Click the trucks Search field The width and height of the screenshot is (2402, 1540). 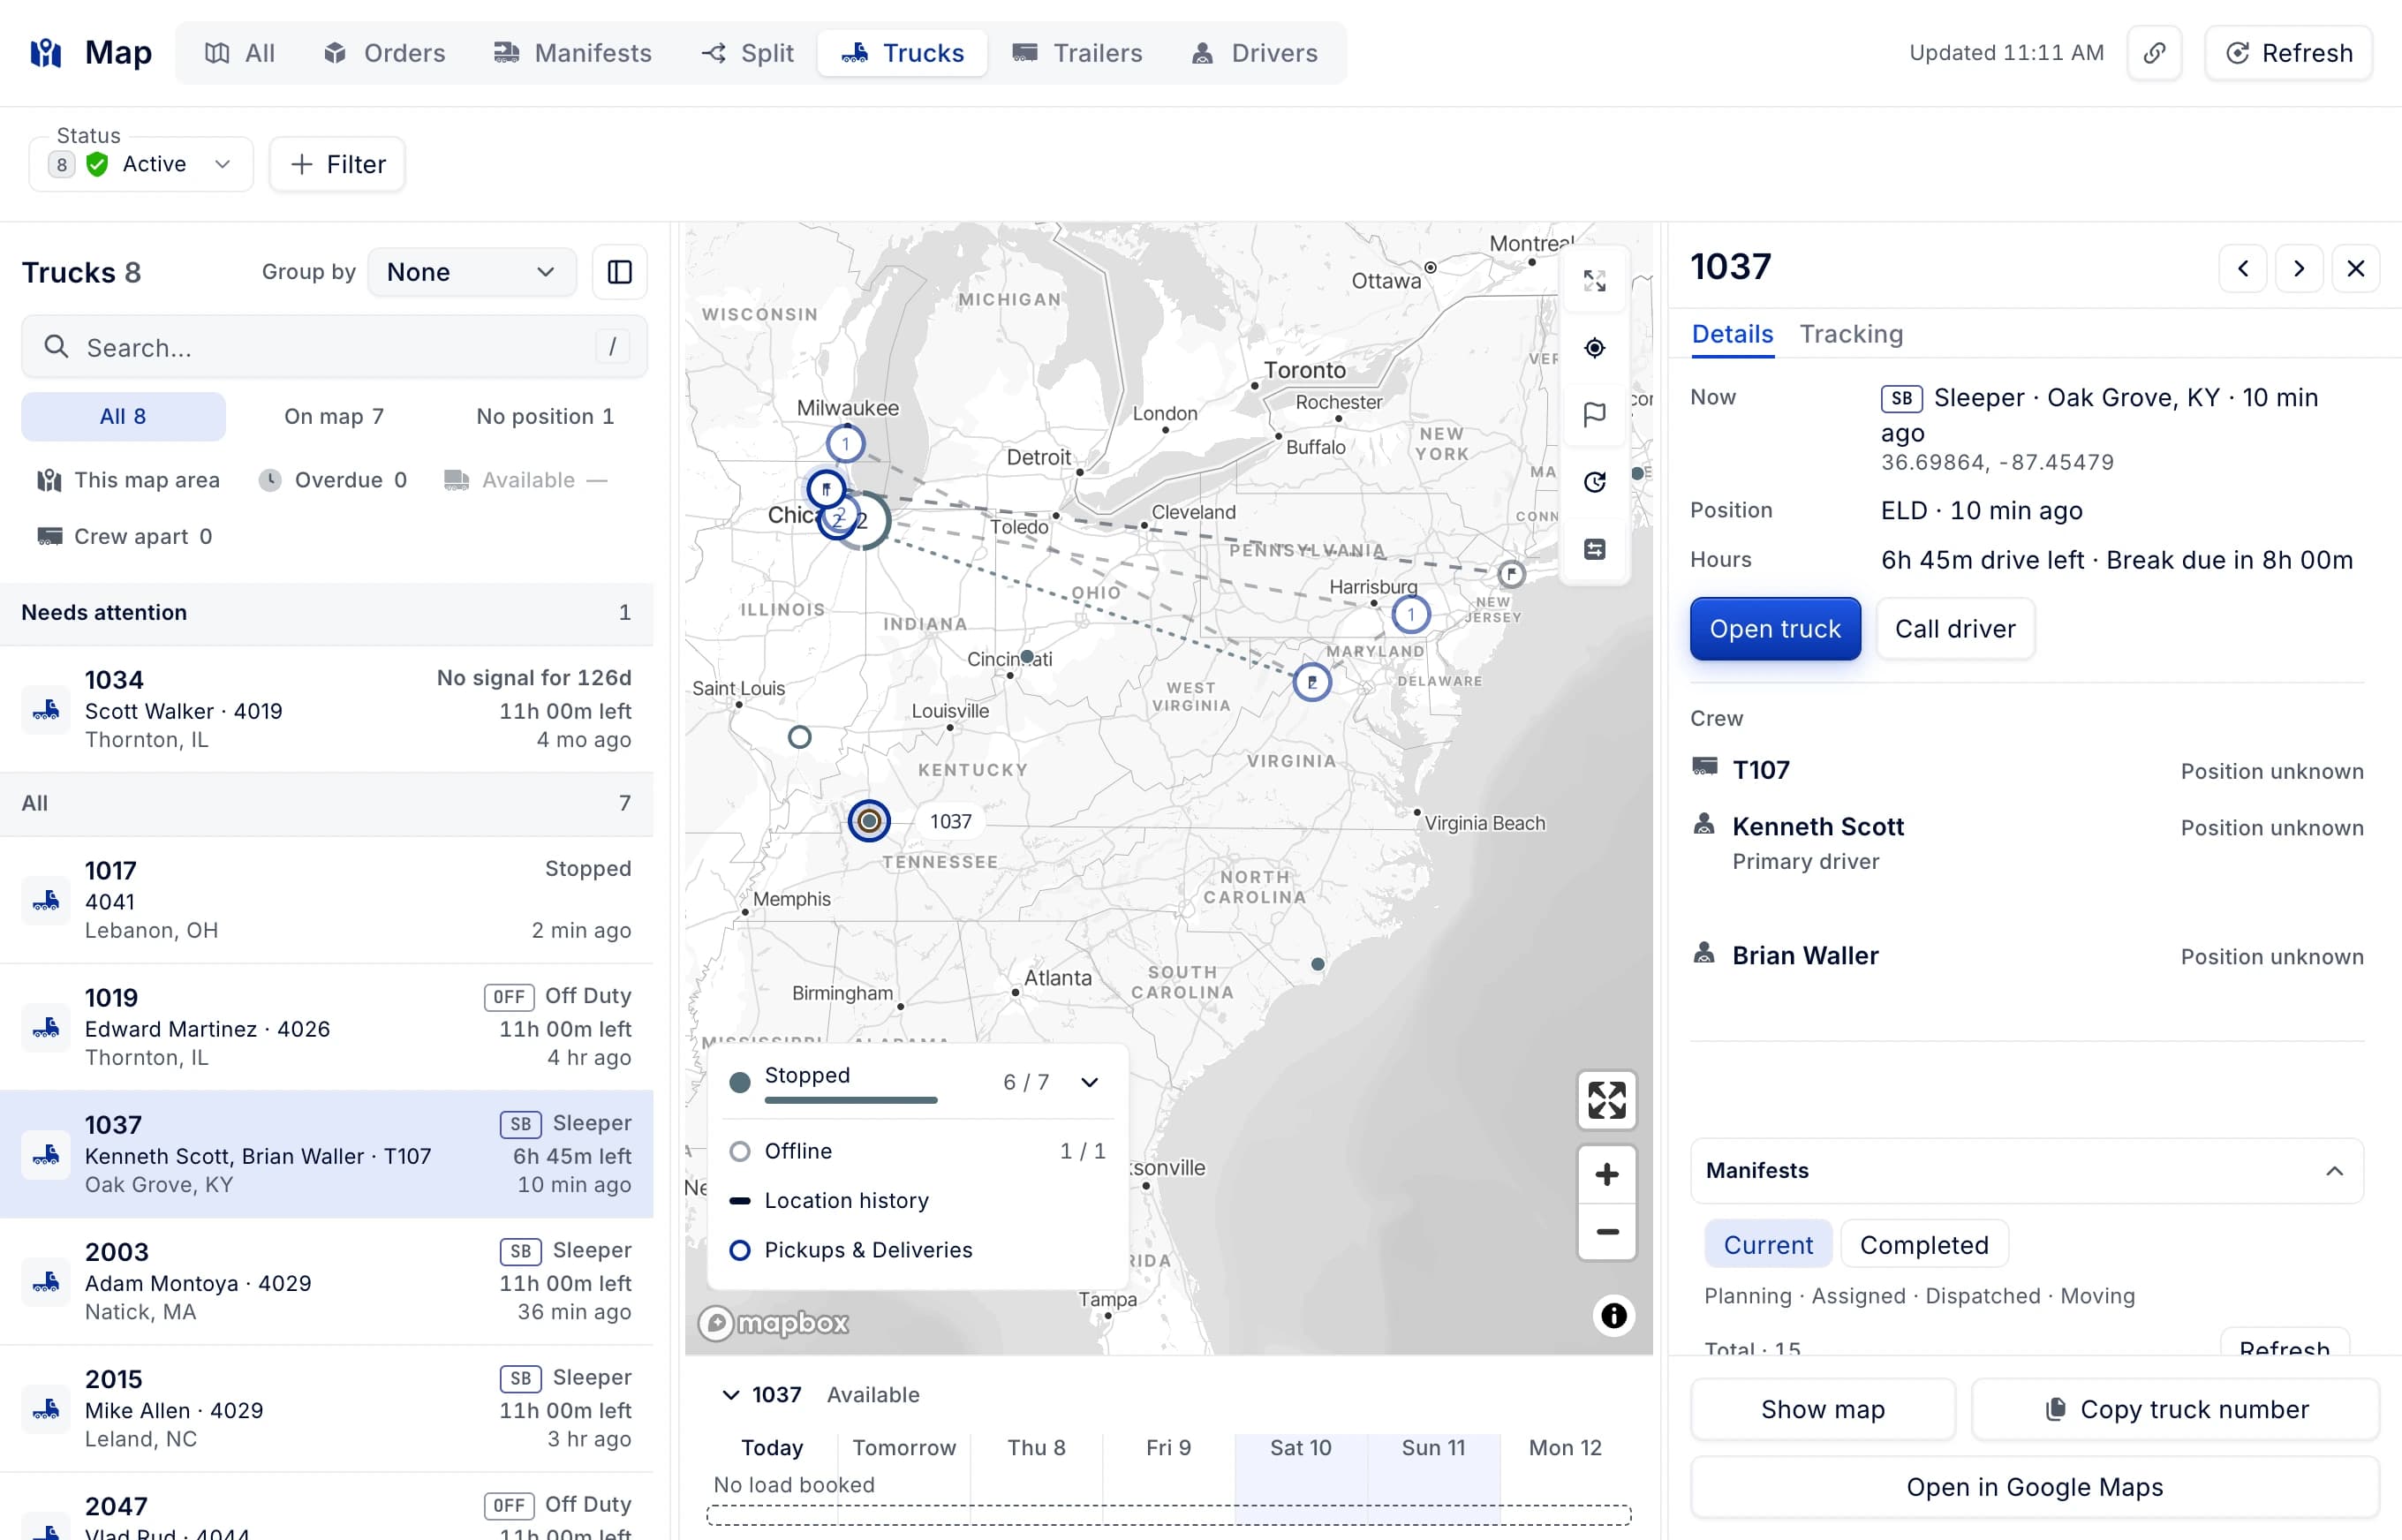[x=334, y=347]
